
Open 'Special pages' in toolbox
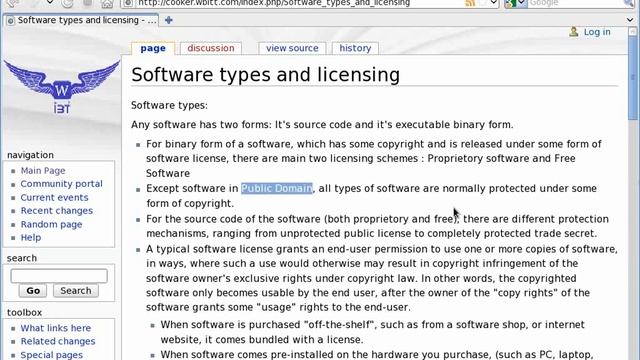point(52,355)
